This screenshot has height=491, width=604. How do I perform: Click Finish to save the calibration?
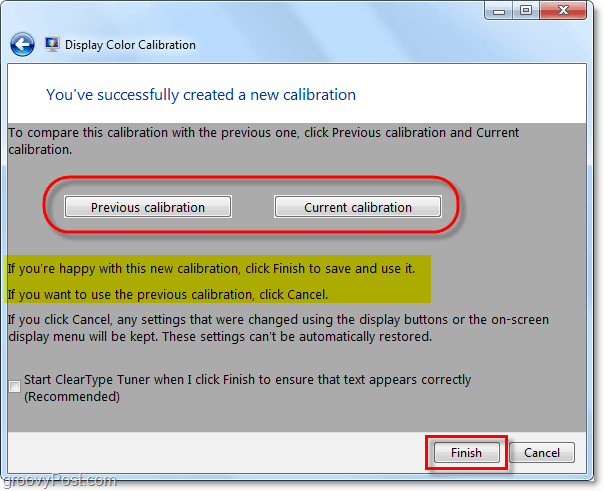pyautogui.click(x=466, y=452)
